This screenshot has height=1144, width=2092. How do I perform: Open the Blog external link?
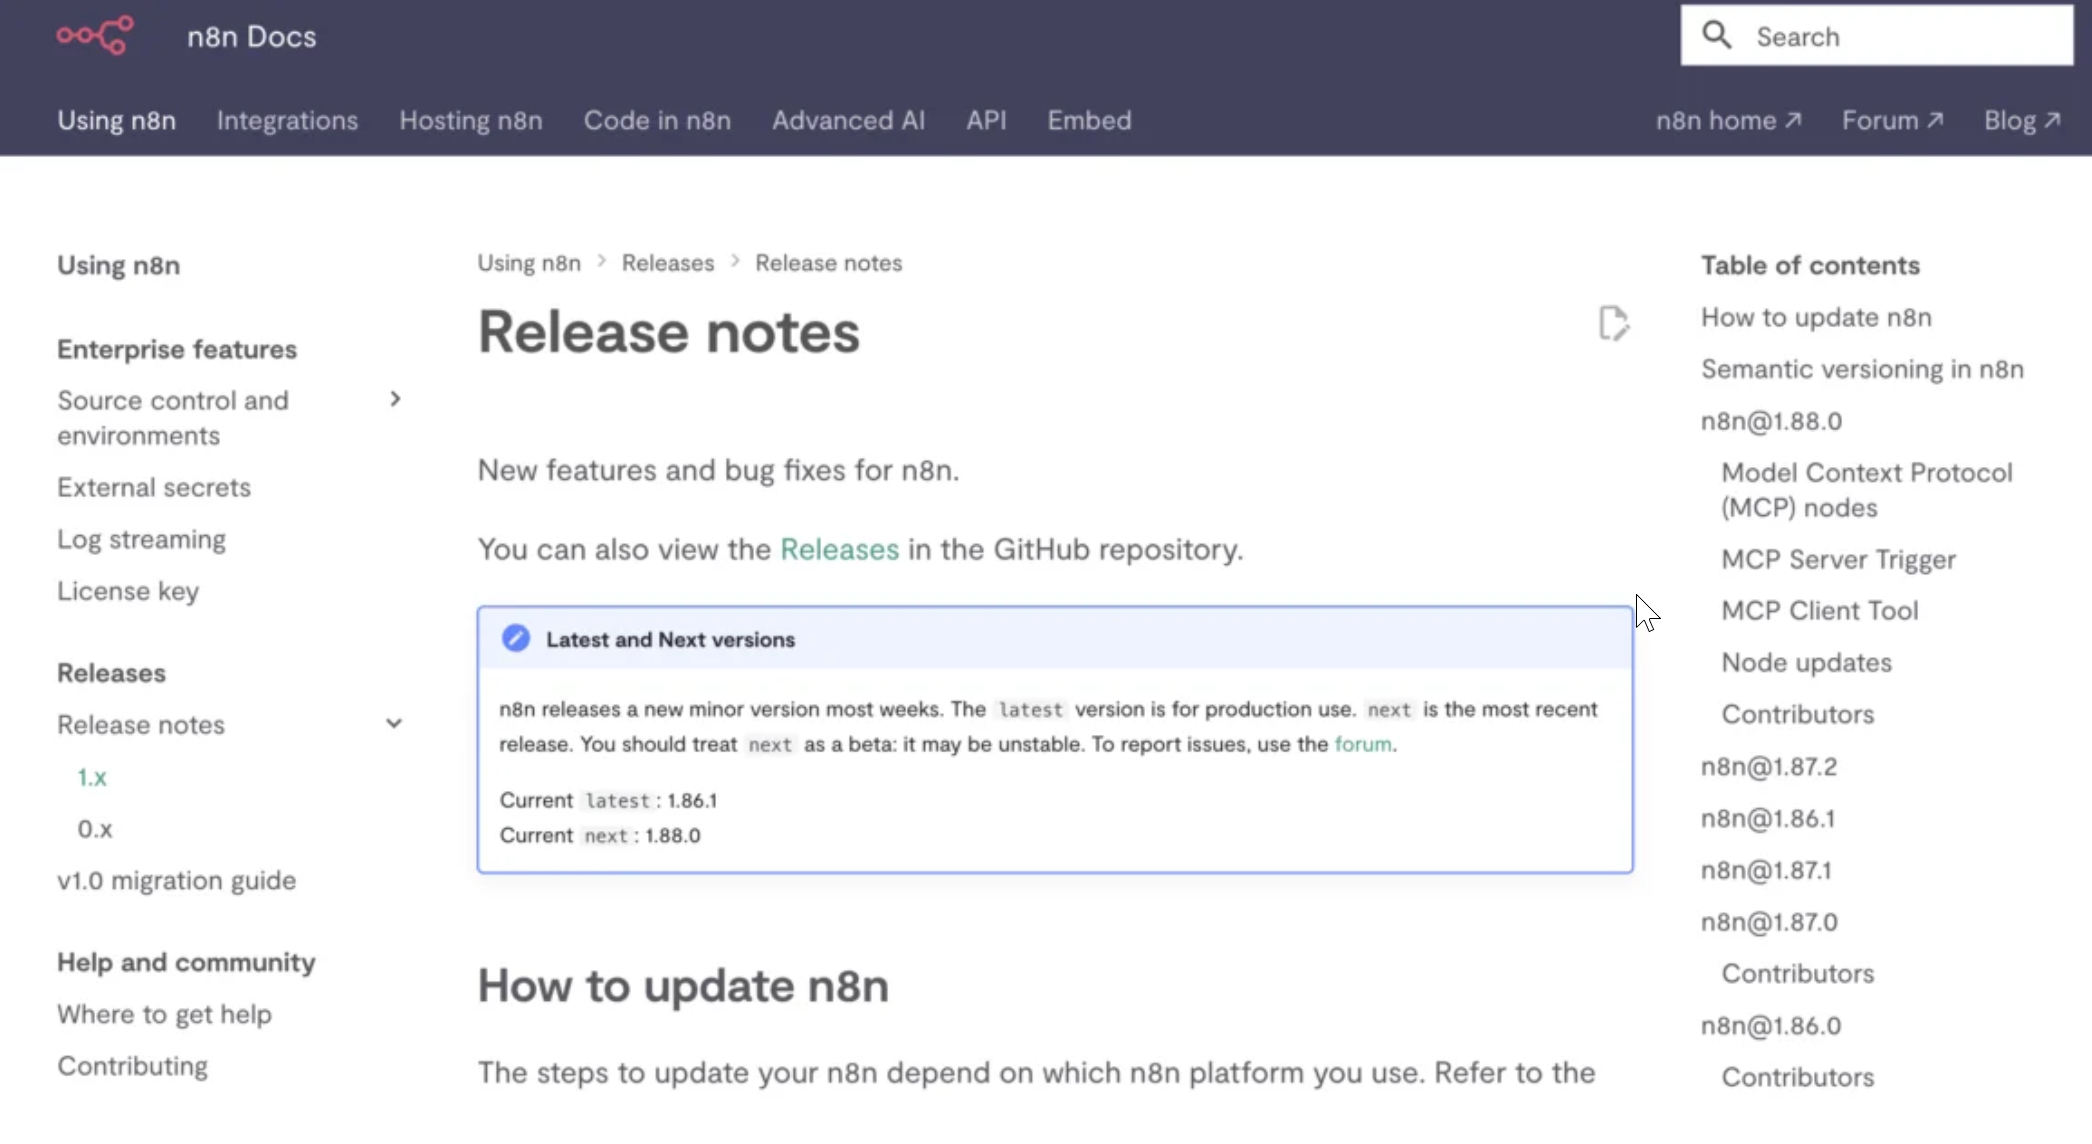click(2022, 120)
